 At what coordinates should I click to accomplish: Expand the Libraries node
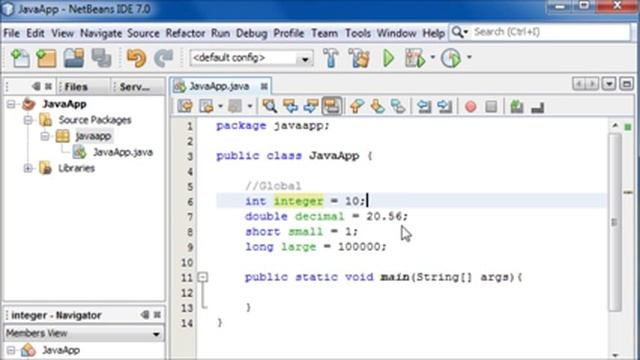click(28, 168)
